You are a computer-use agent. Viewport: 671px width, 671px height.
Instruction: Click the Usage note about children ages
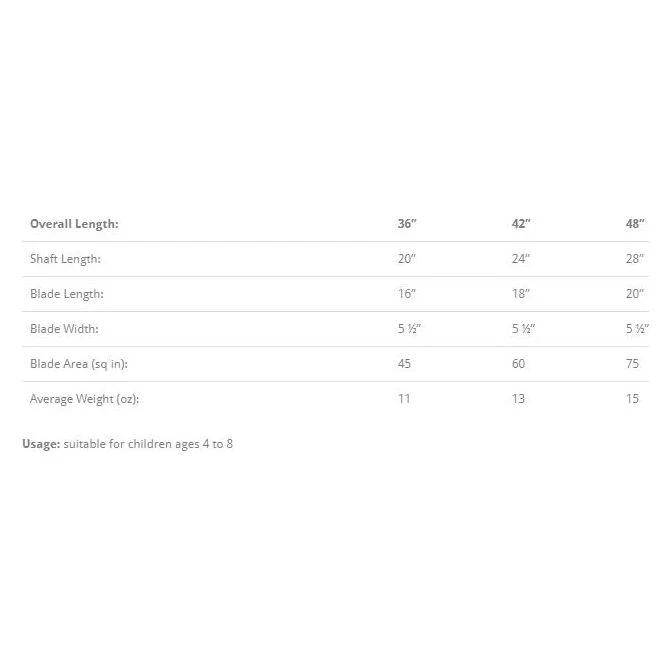point(128,444)
